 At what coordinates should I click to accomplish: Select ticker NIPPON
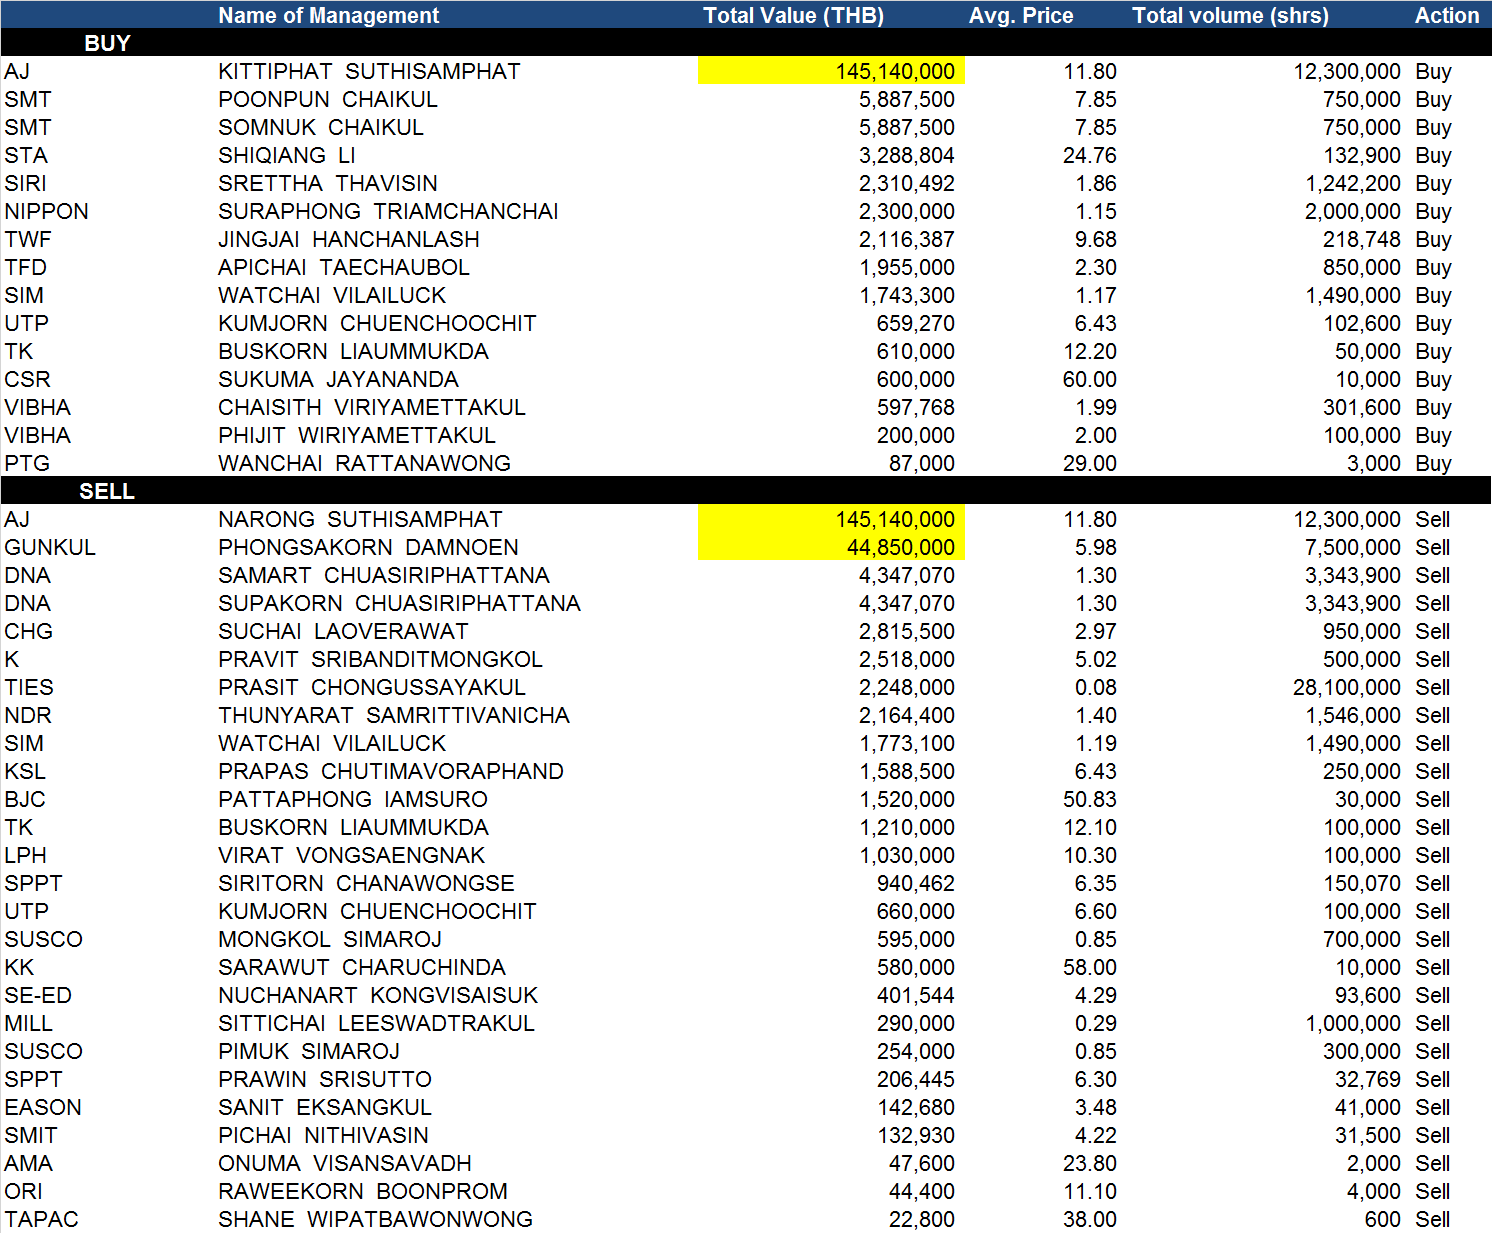pyautogui.click(x=46, y=211)
